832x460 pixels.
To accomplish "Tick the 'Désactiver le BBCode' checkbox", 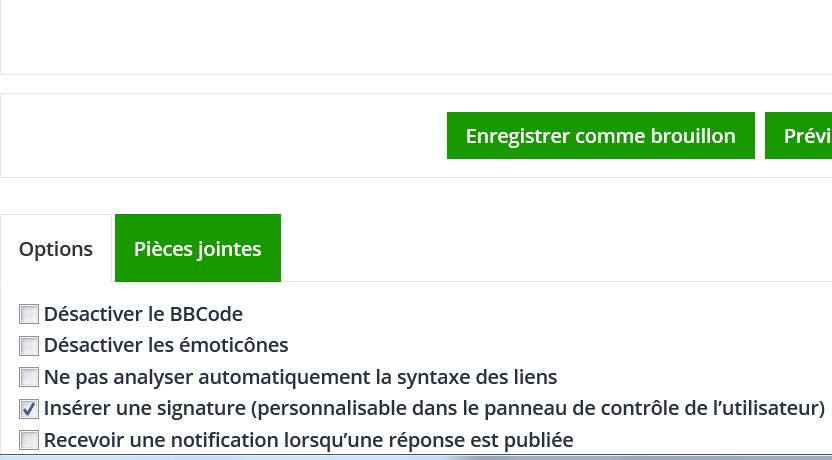I will tap(29, 314).
